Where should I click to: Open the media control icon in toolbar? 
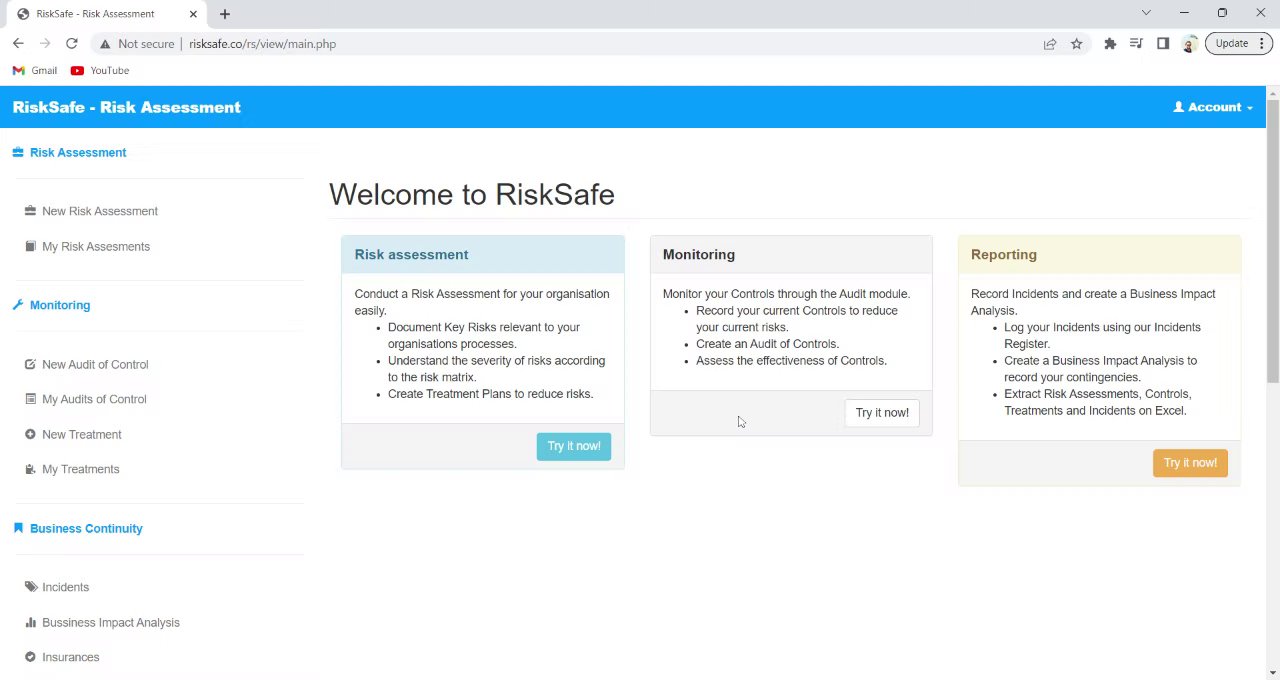tap(1136, 44)
